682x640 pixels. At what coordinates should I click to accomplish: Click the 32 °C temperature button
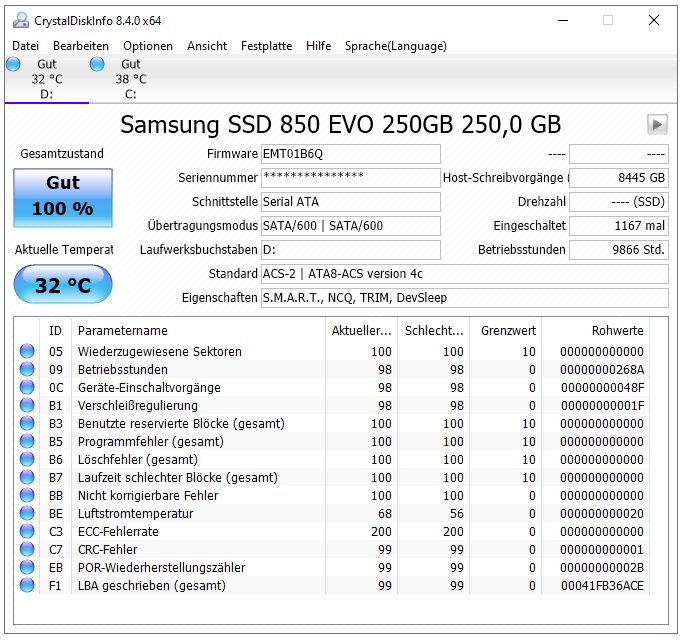(x=63, y=284)
